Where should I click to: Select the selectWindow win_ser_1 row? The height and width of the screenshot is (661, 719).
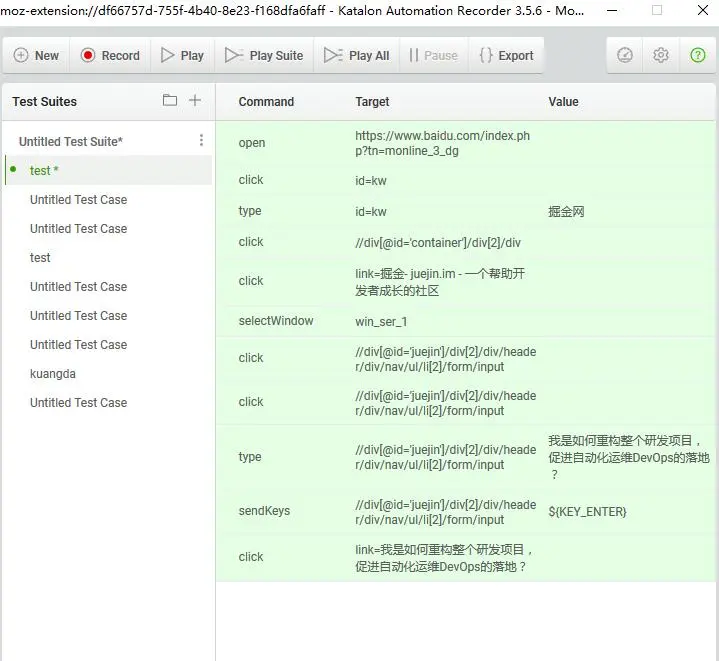[465, 321]
